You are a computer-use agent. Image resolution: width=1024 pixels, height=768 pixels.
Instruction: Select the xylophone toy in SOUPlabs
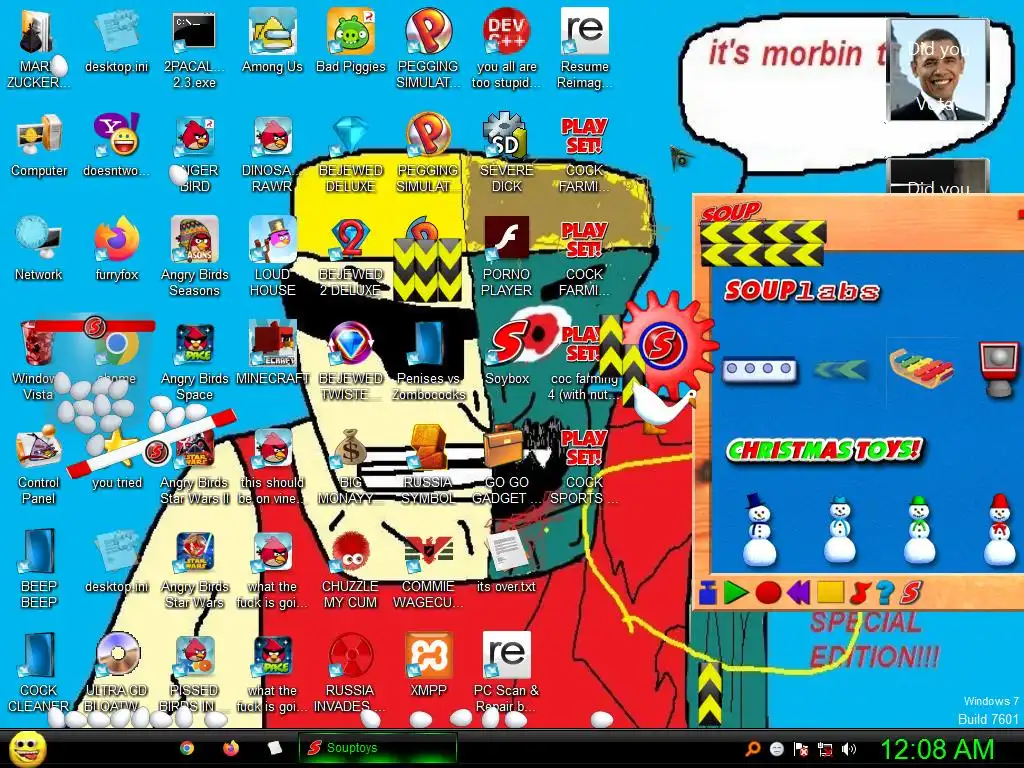pyautogui.click(x=921, y=369)
